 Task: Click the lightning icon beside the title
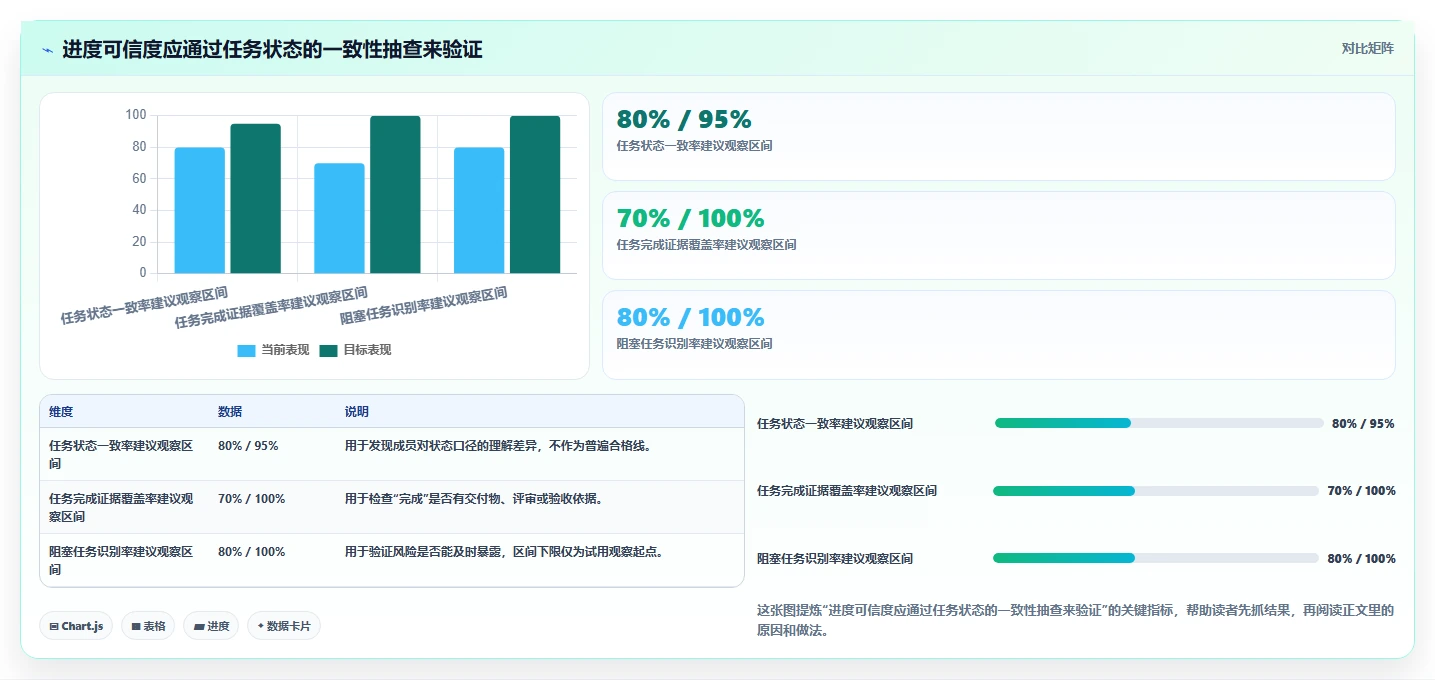pos(48,50)
